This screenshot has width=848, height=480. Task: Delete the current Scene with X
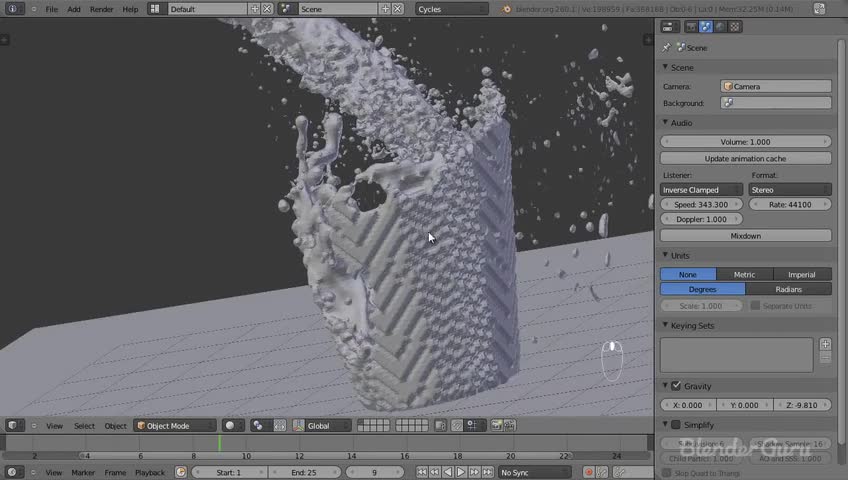(x=398, y=9)
